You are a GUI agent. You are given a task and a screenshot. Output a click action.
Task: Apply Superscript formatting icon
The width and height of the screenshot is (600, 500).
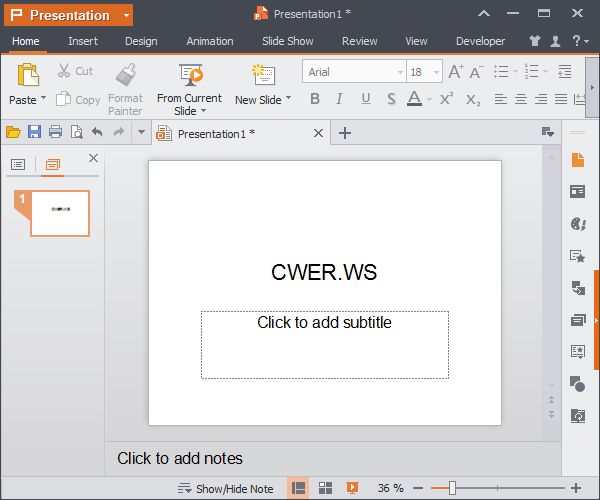[x=446, y=98]
